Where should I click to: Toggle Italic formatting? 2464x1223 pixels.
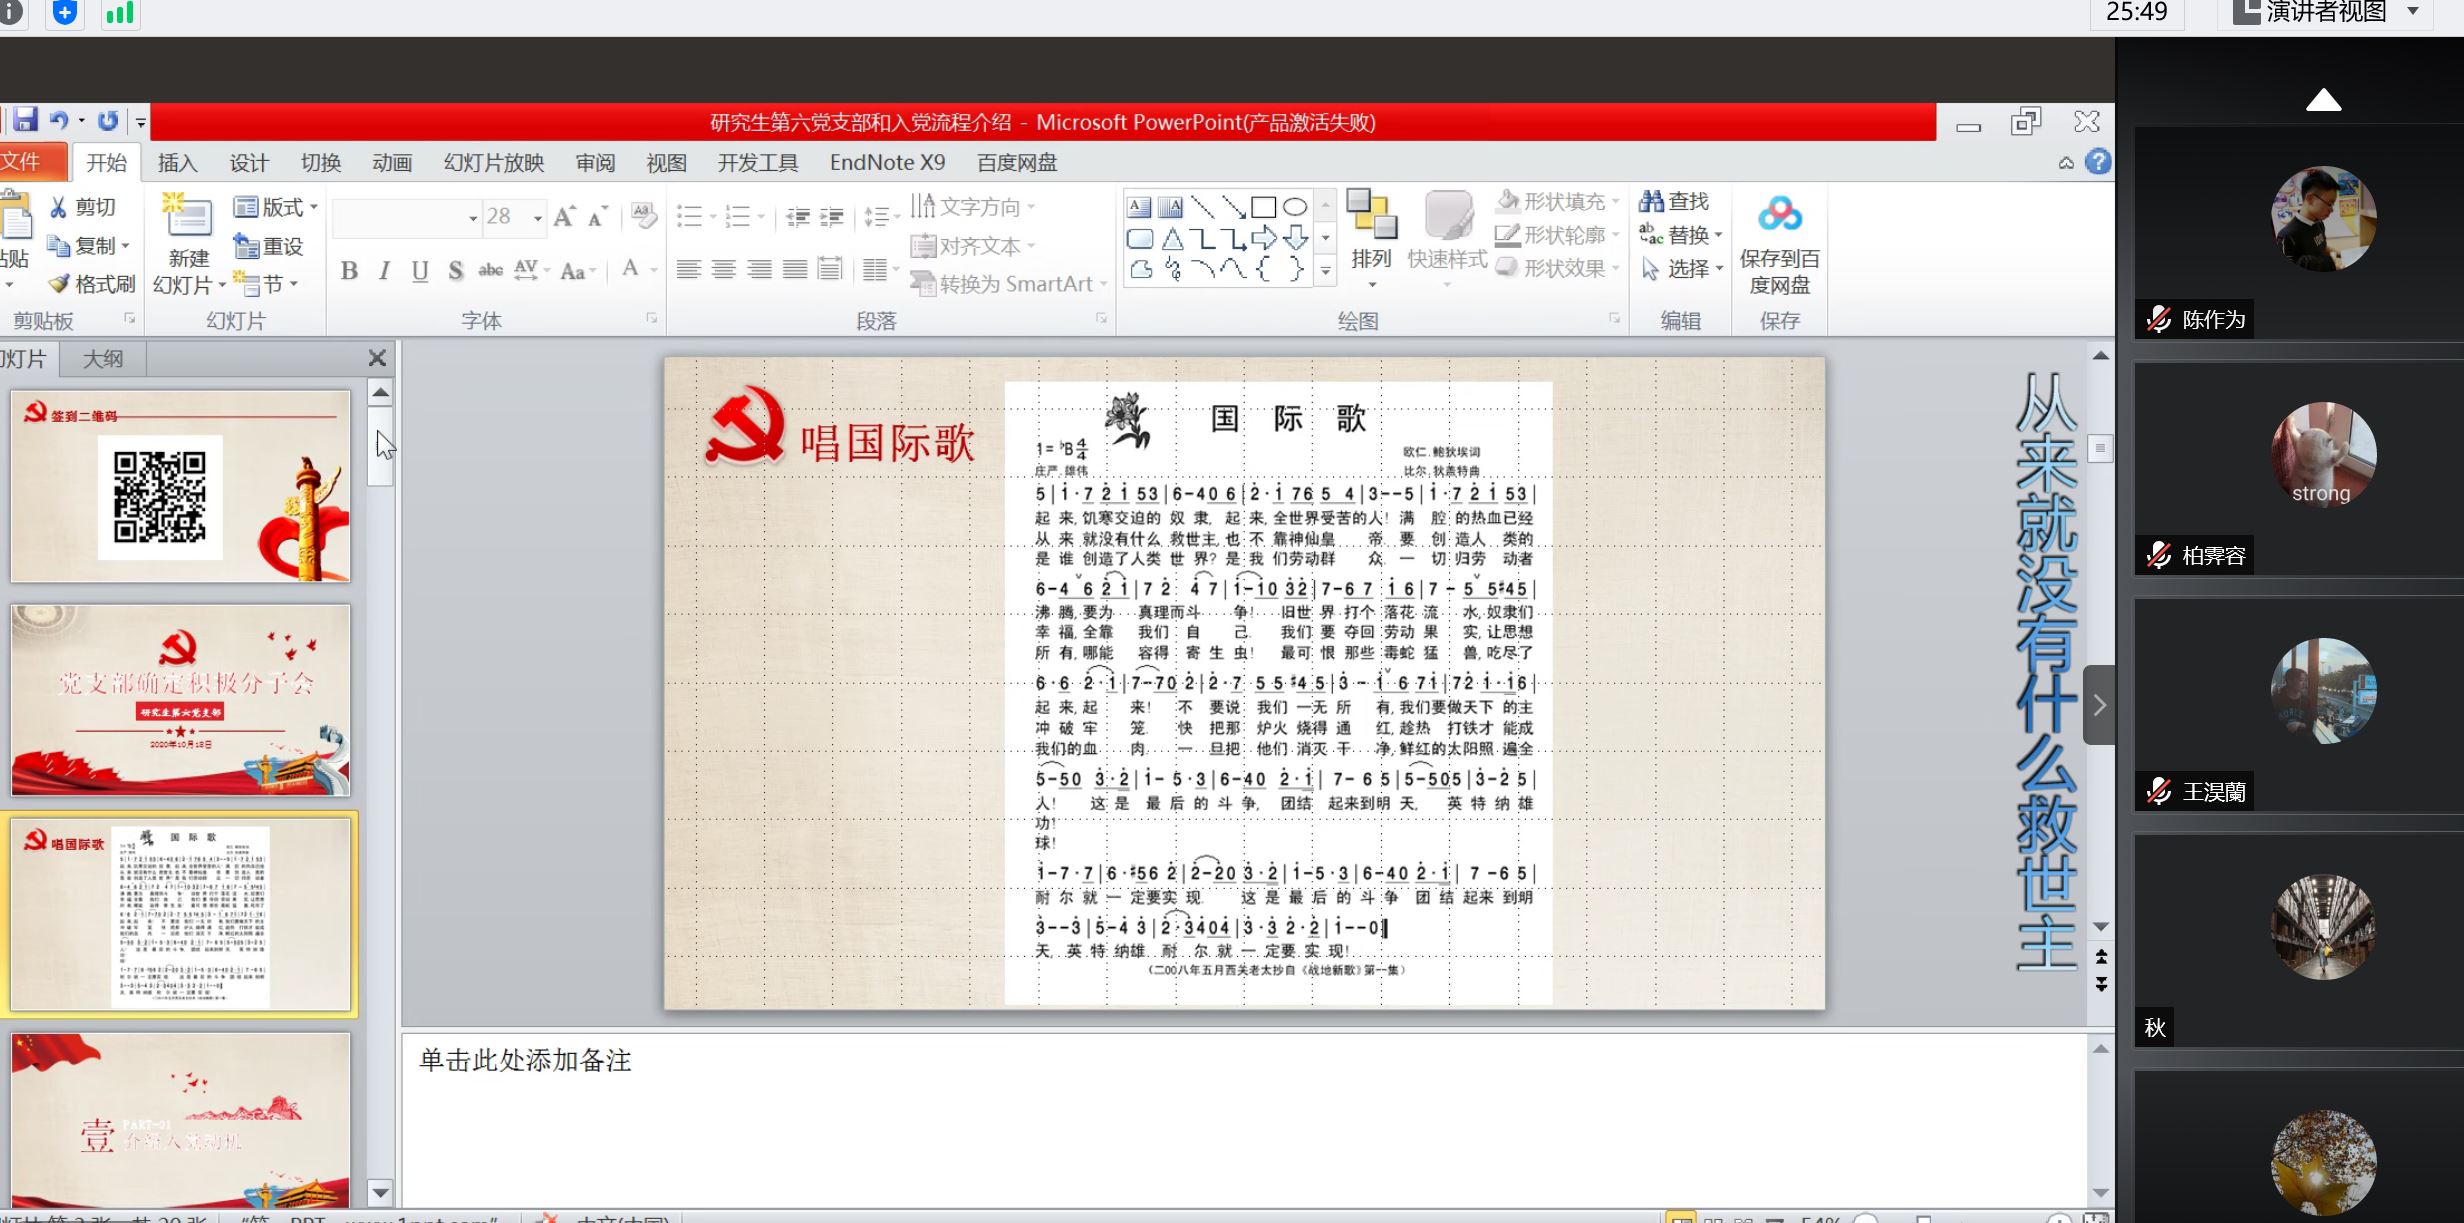coord(384,270)
